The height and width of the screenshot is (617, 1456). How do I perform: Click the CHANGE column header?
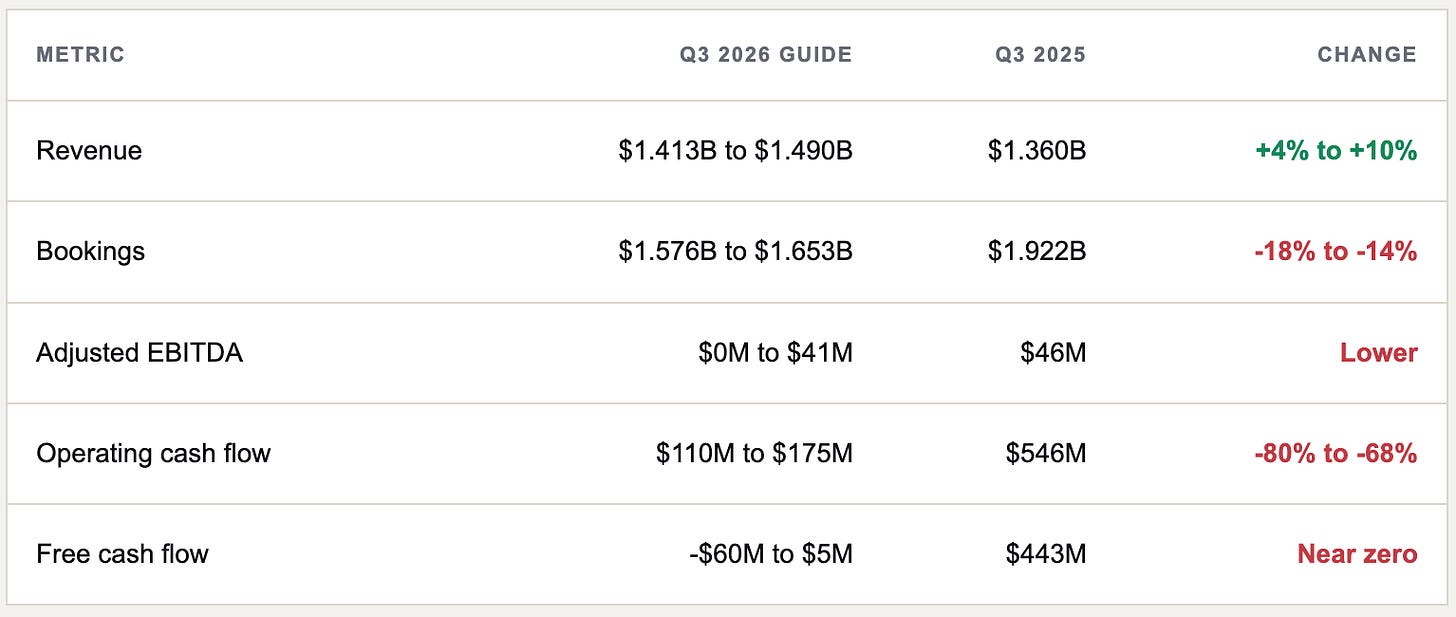pos(1367,55)
